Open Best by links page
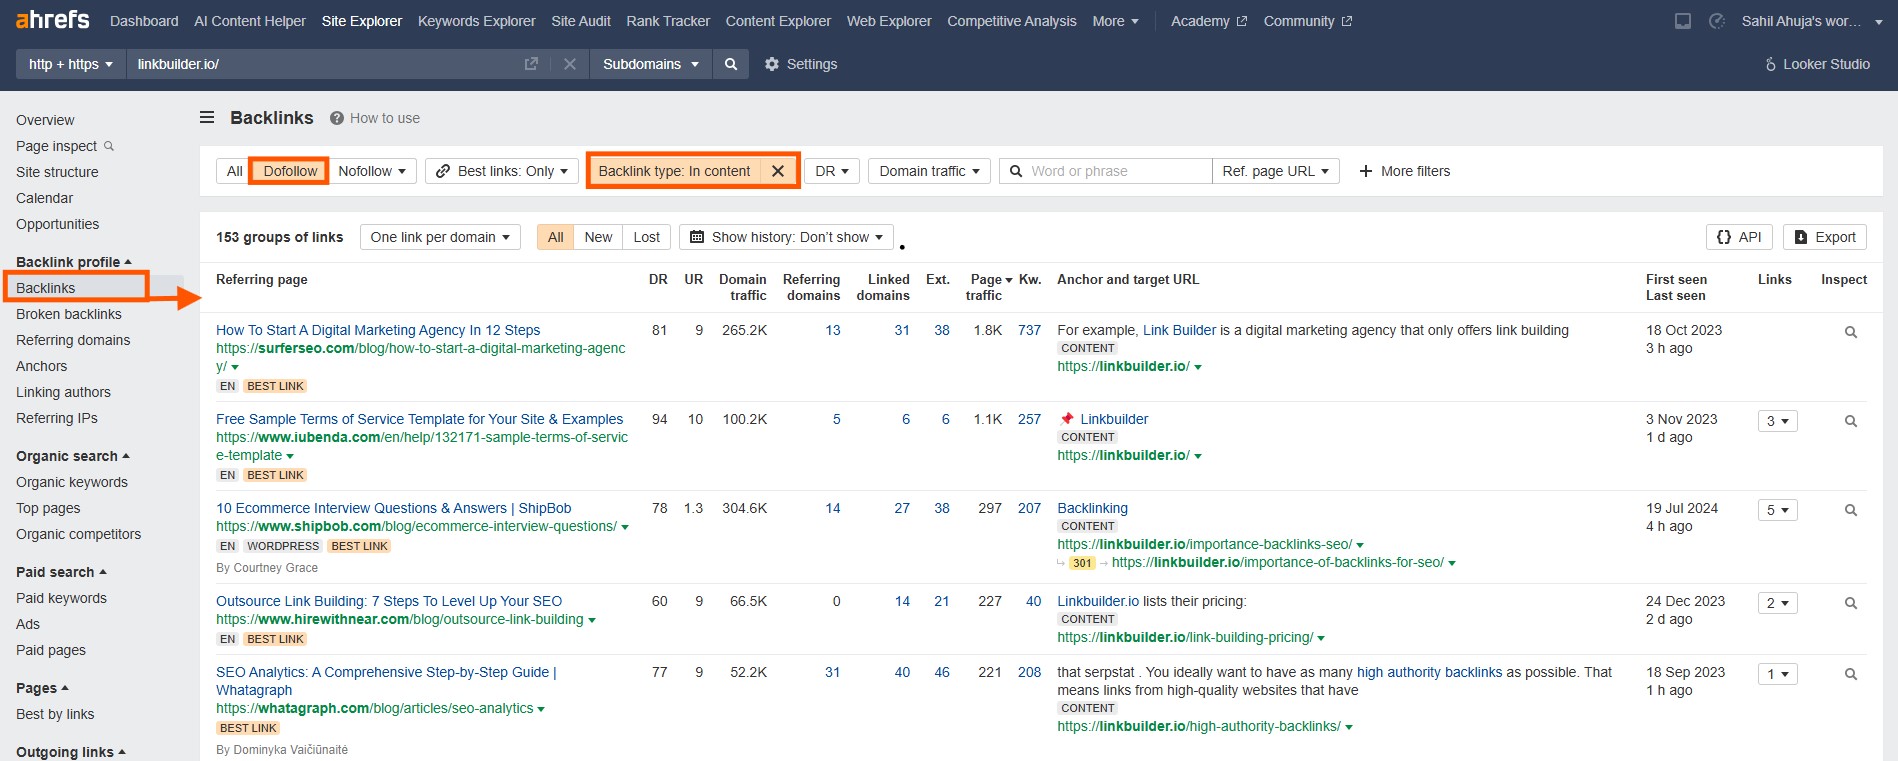The image size is (1898, 761). pyautogui.click(x=55, y=714)
